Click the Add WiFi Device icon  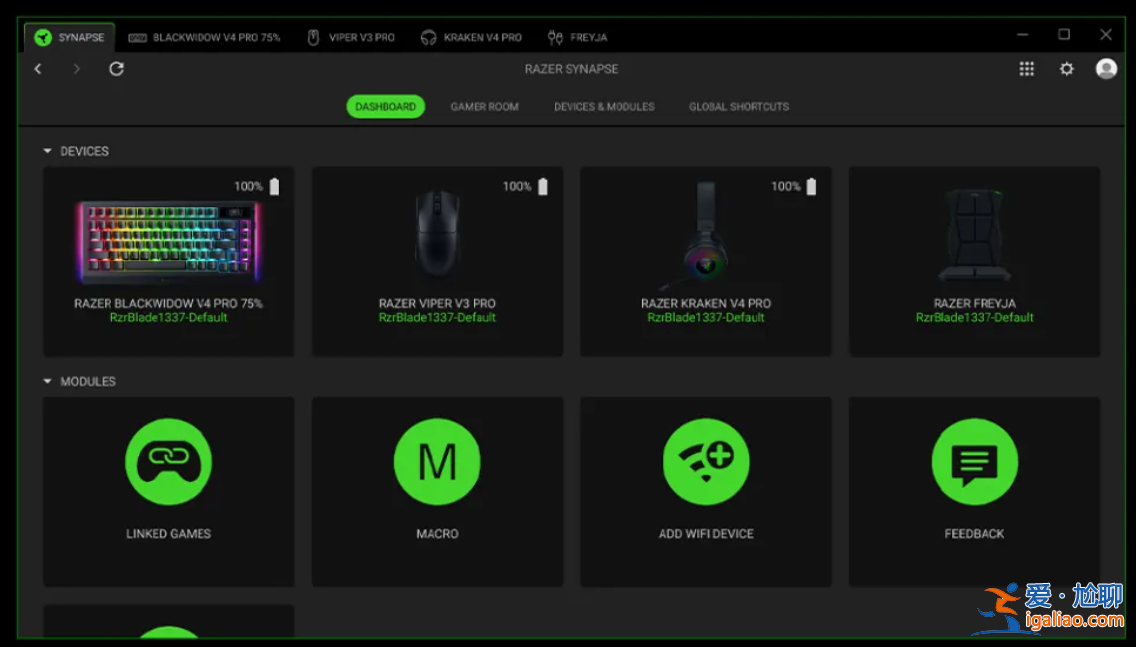coord(706,462)
